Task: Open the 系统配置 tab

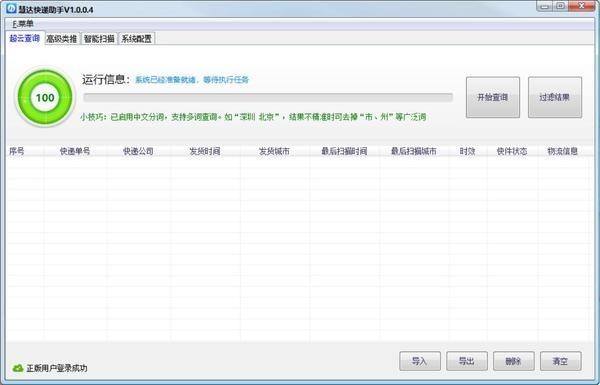Action: coord(137,39)
